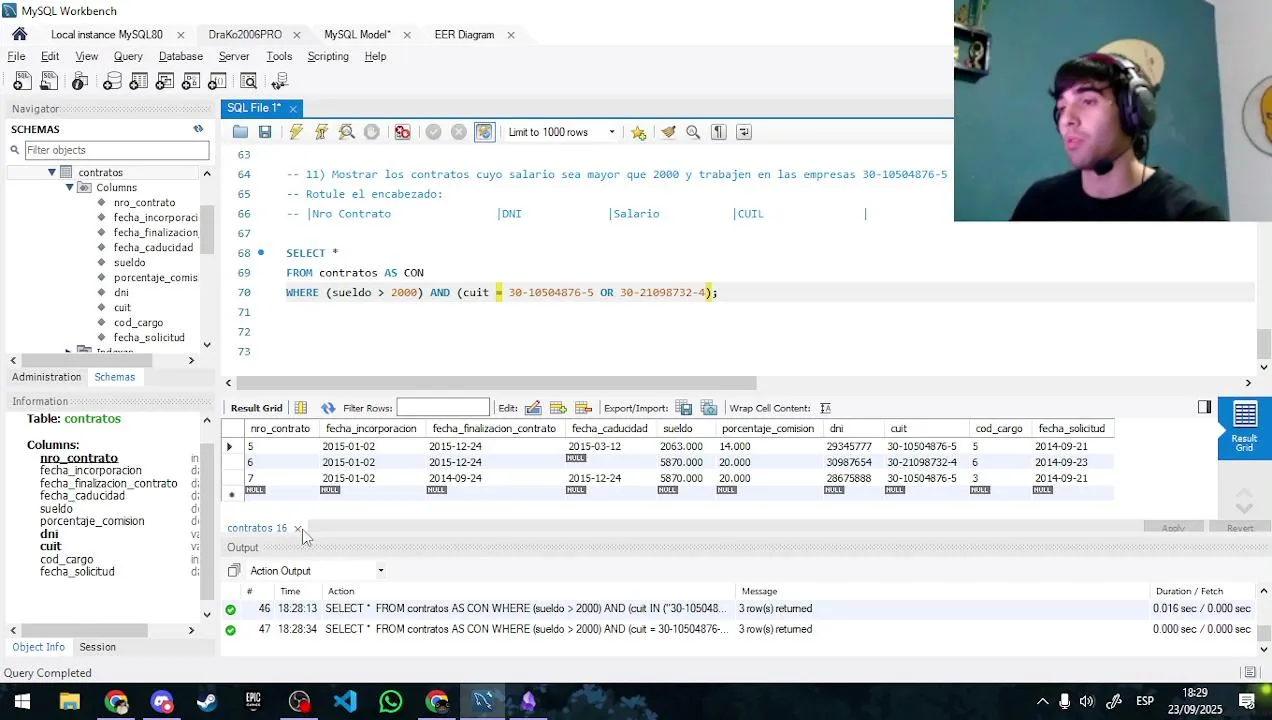
Task: Create a new view icon
Action: [164, 81]
